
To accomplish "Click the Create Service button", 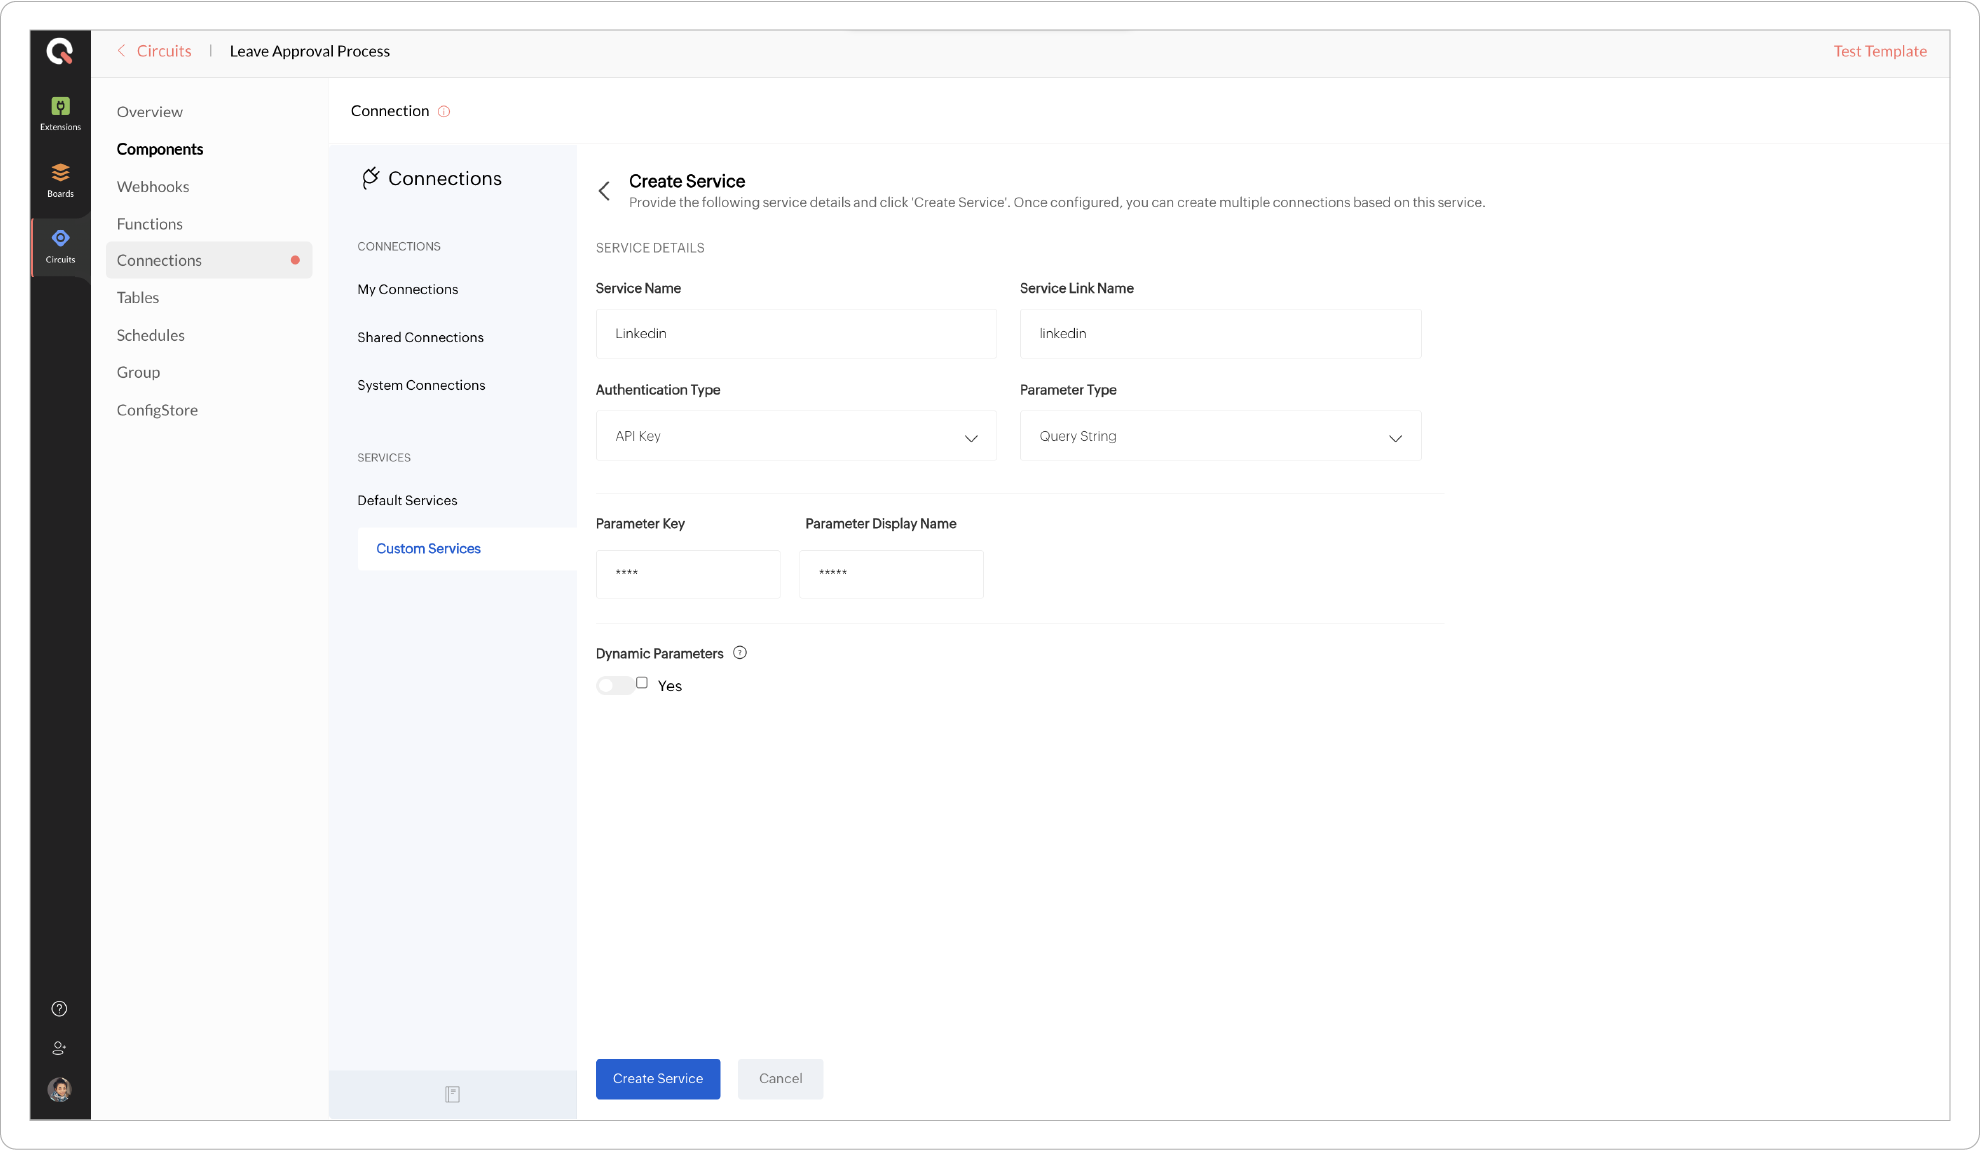I will (658, 1078).
